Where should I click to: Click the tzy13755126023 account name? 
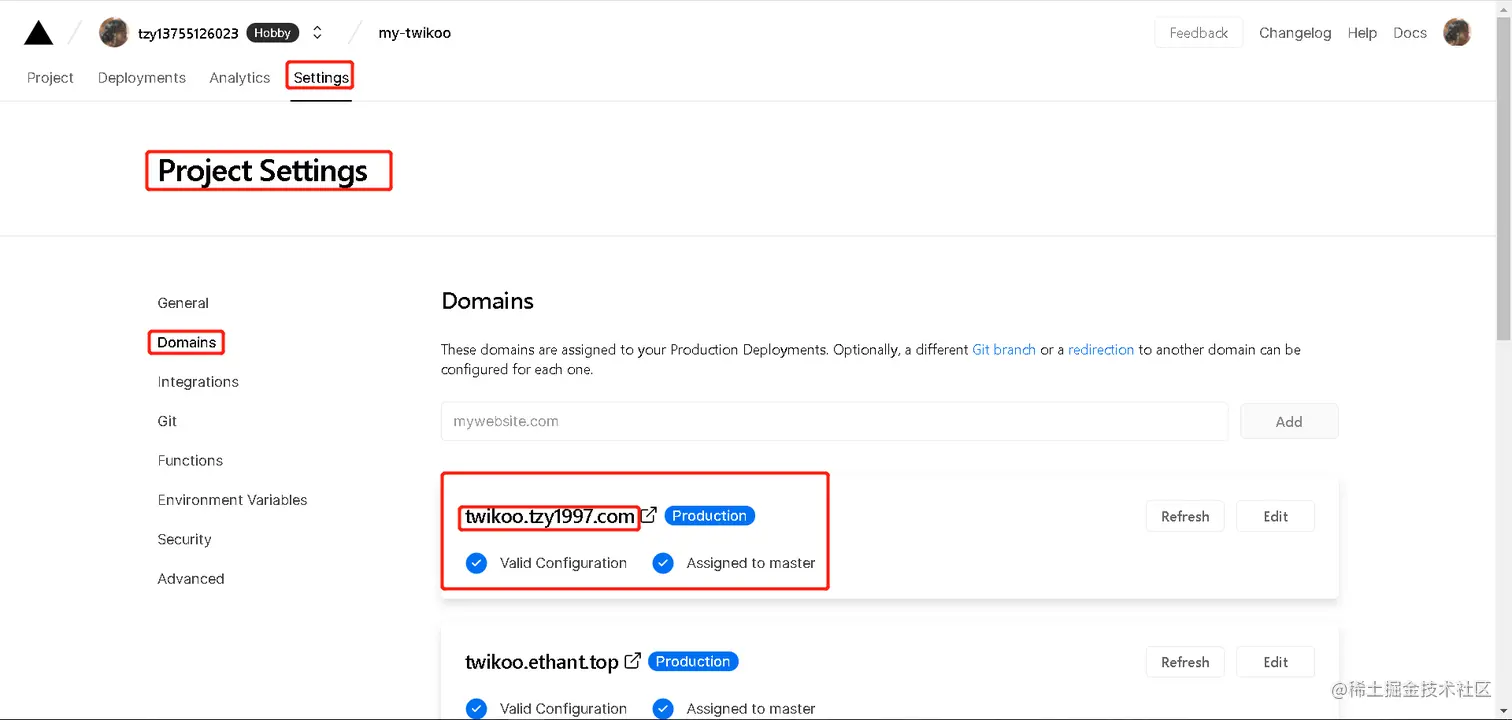click(188, 33)
